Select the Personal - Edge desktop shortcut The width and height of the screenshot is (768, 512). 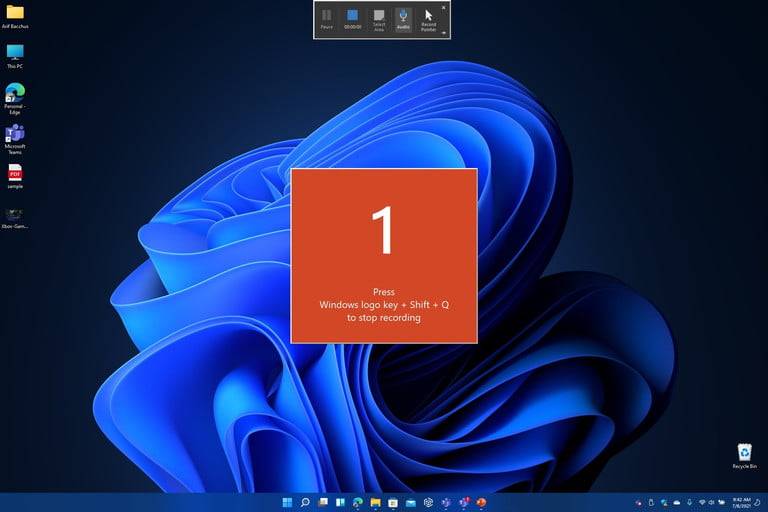(x=15, y=98)
